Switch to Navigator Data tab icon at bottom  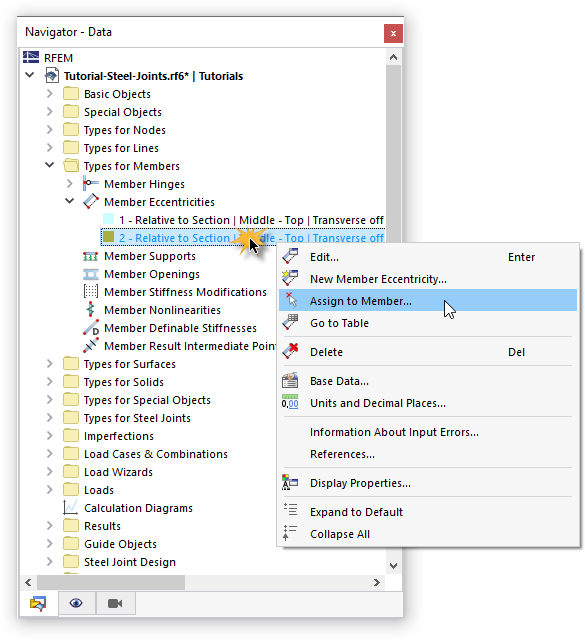coord(38,603)
